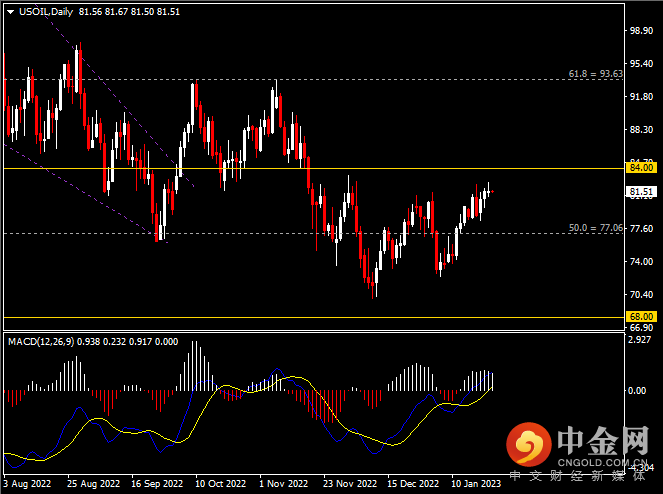Click the 15 Dec 2022 date label

coord(413,483)
